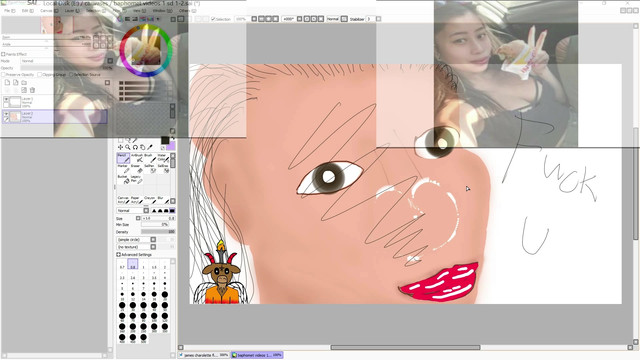Select the Crayon brush
The height and width of the screenshot is (360, 640).
point(150,200)
